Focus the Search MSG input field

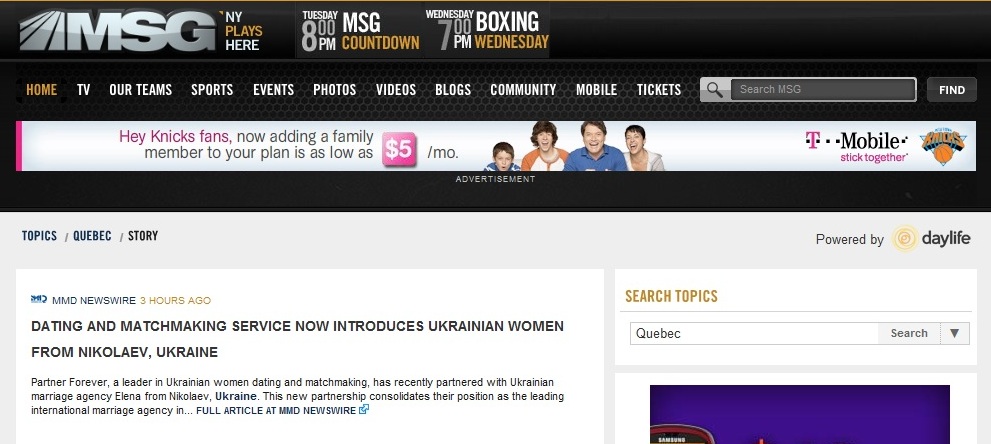(823, 90)
